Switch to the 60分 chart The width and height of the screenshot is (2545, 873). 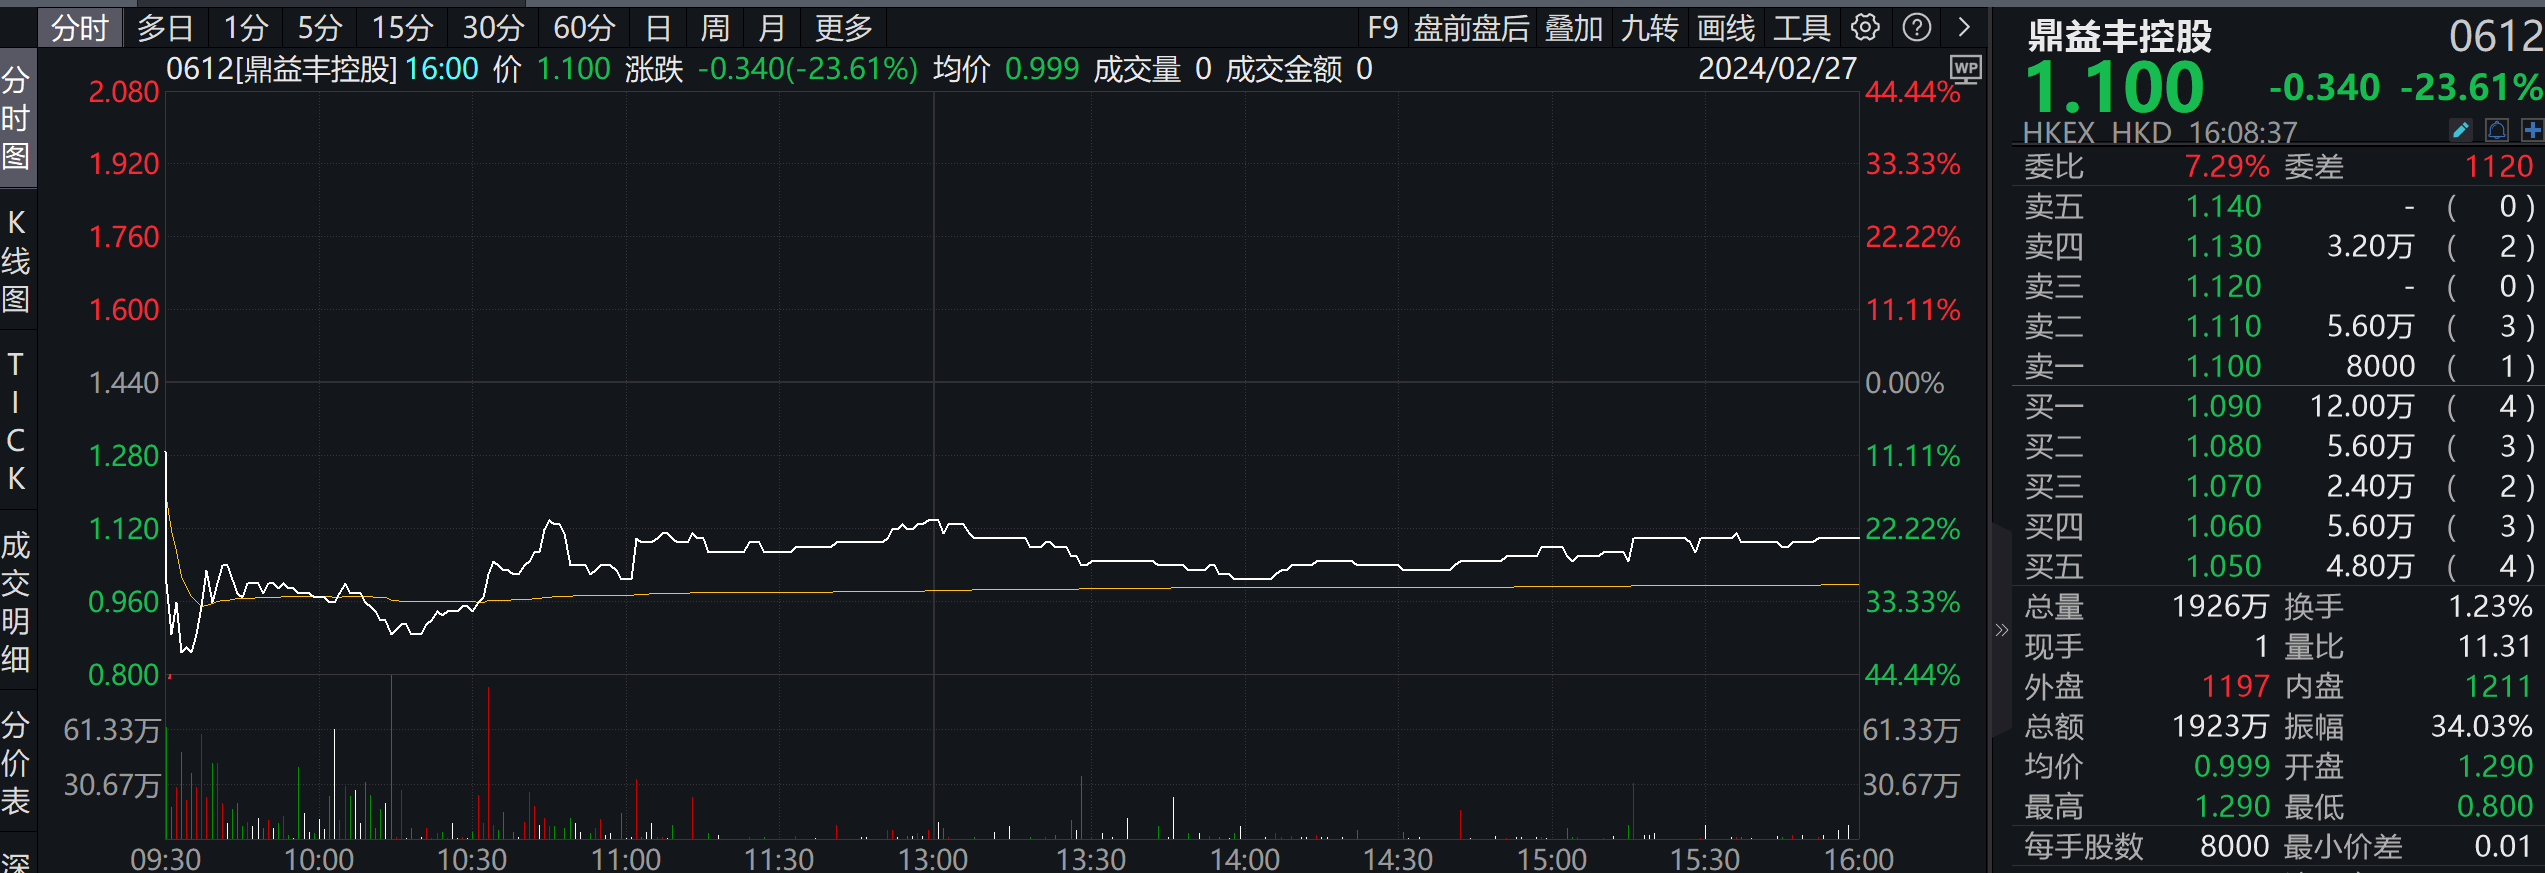[584, 28]
